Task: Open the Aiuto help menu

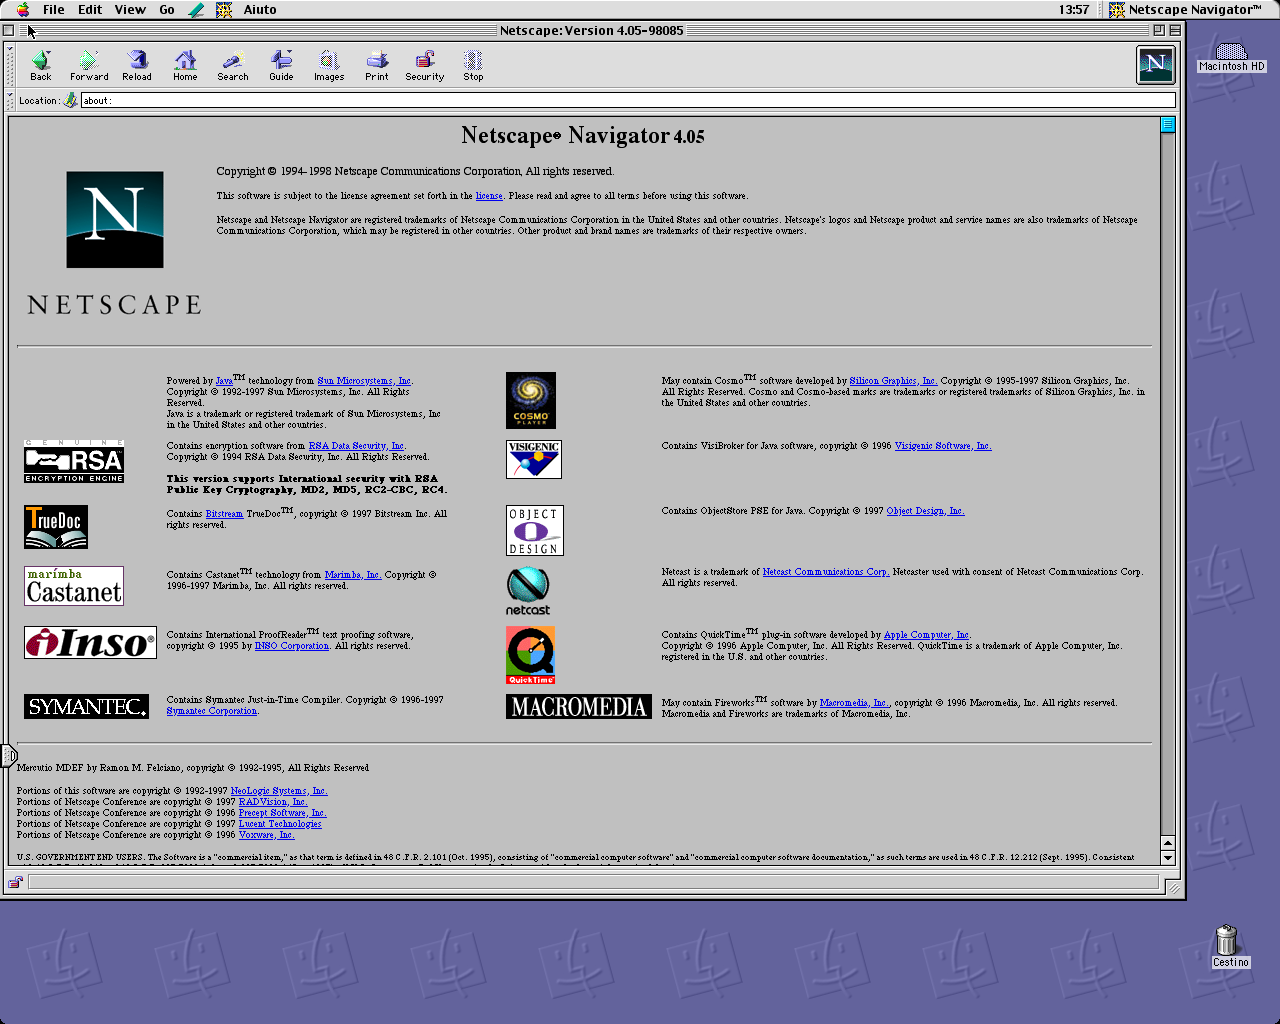Action: 260,9
